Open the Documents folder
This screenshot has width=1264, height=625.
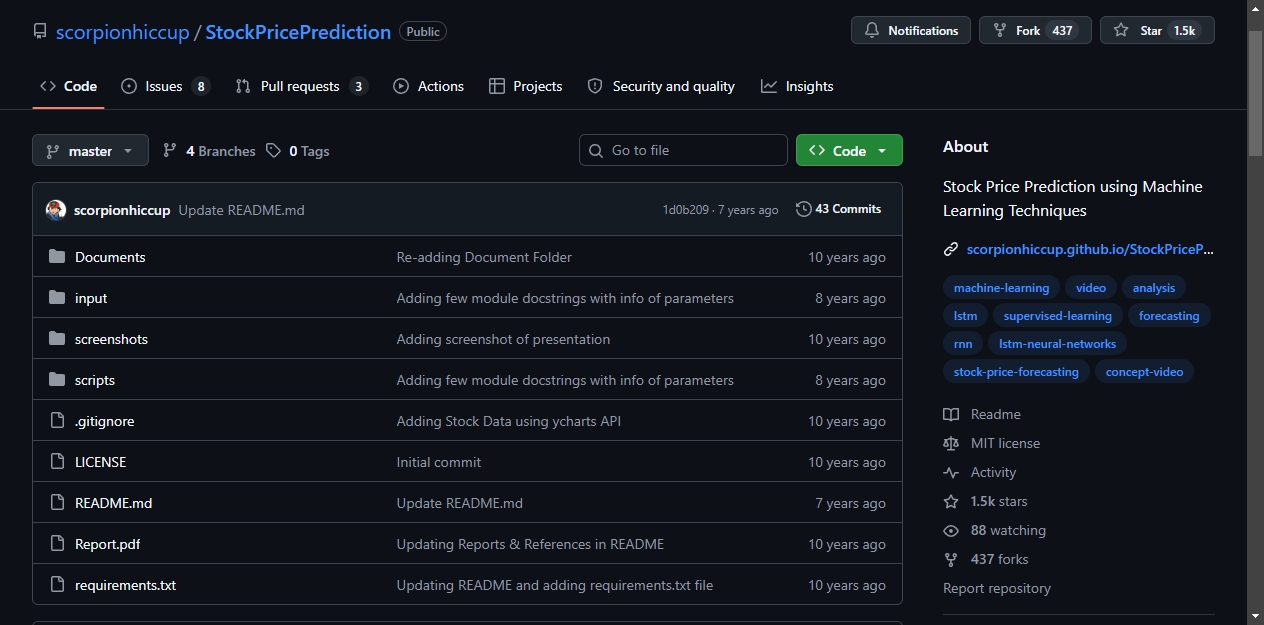pos(110,257)
